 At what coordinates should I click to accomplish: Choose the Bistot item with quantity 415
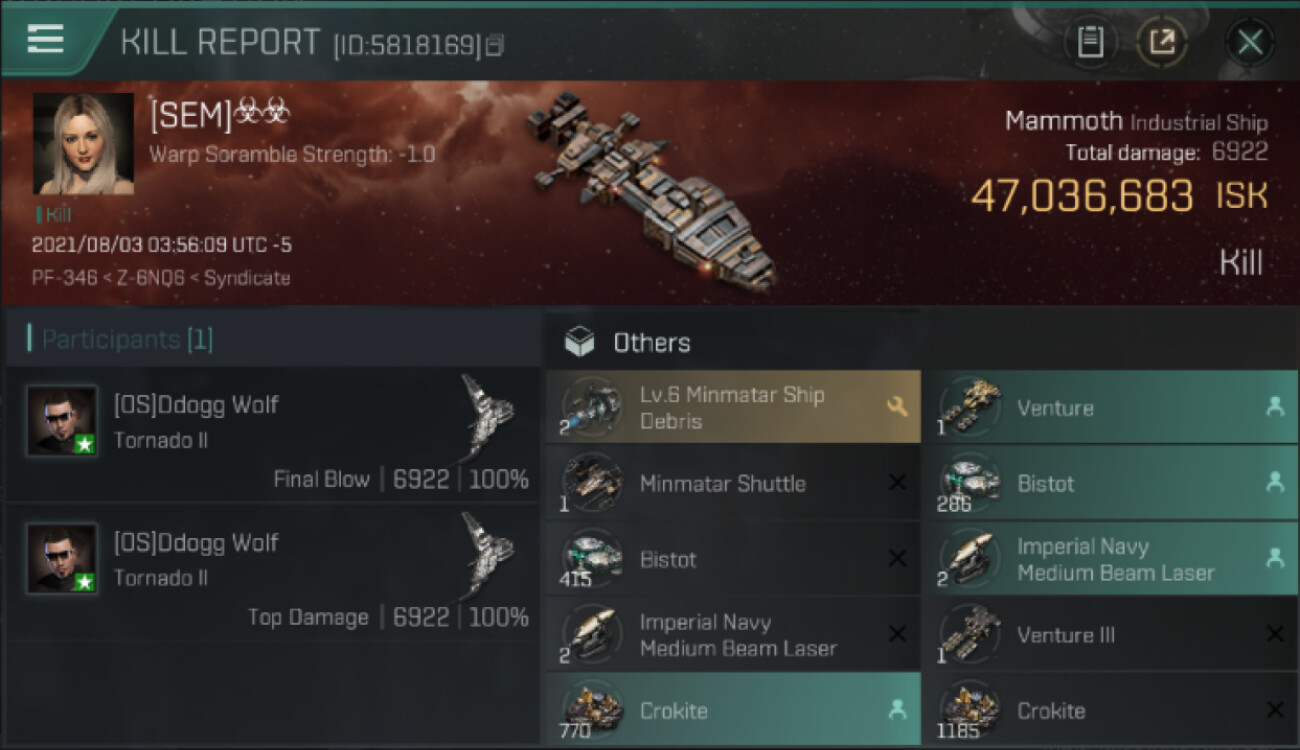tap(668, 559)
